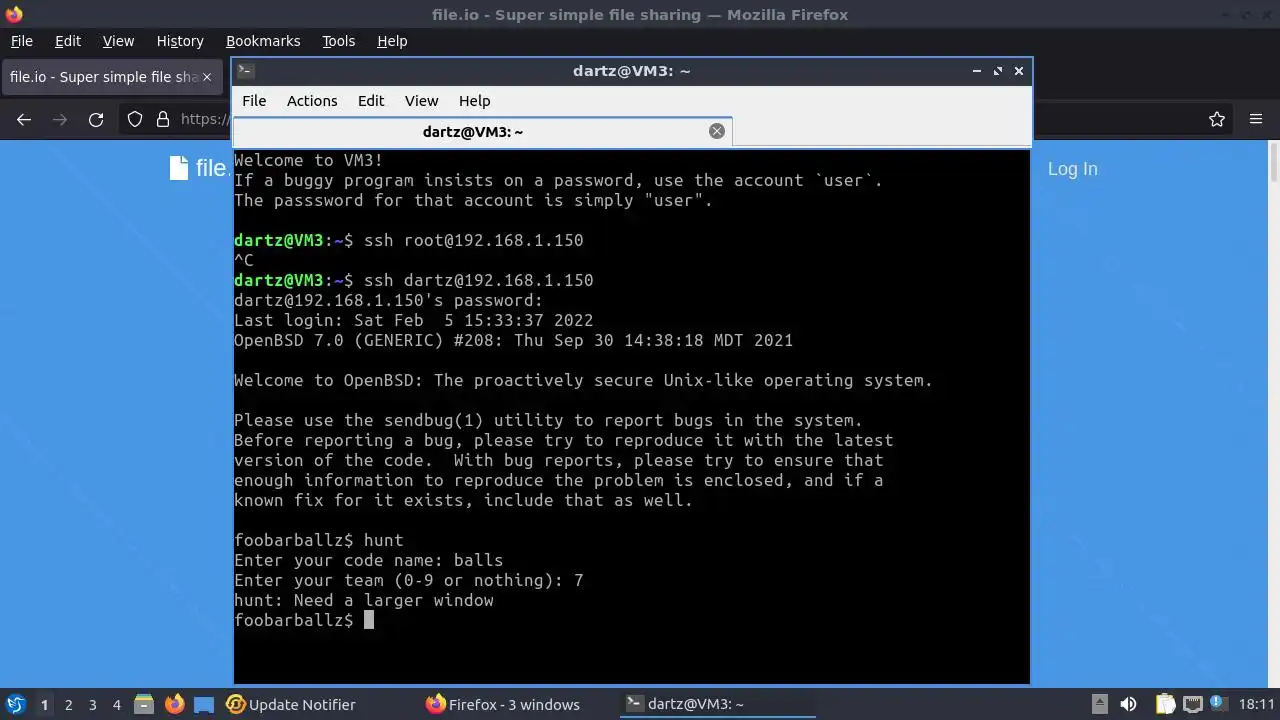Click the Firefox logo in the title bar
The height and width of the screenshot is (720, 1280).
pyautogui.click(x=14, y=14)
